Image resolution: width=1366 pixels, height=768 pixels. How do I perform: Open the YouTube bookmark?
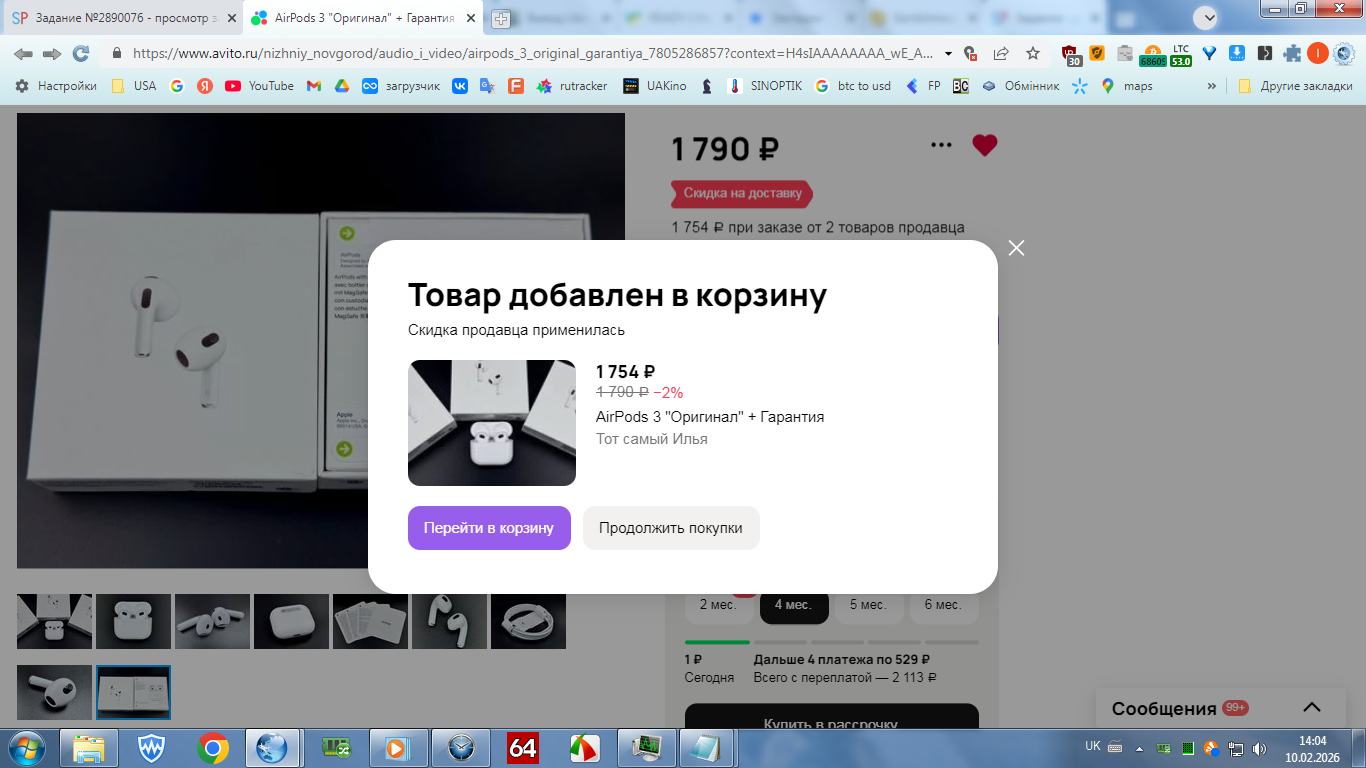click(259, 86)
